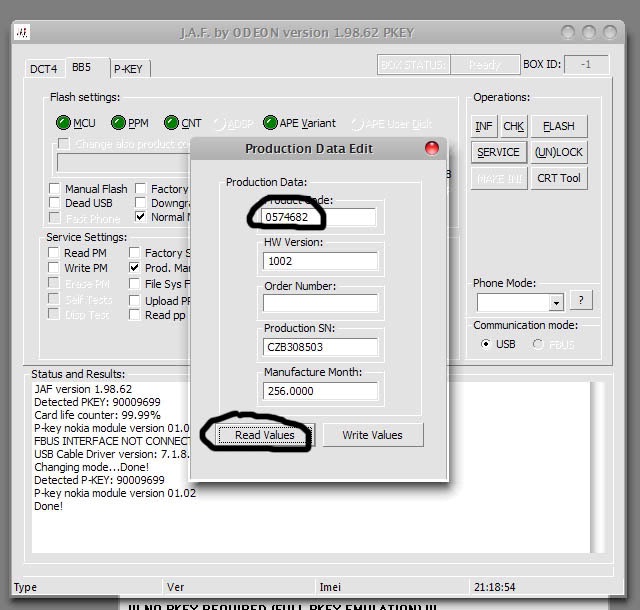
Task: Click Read Values in production dialog
Action: coord(264,435)
